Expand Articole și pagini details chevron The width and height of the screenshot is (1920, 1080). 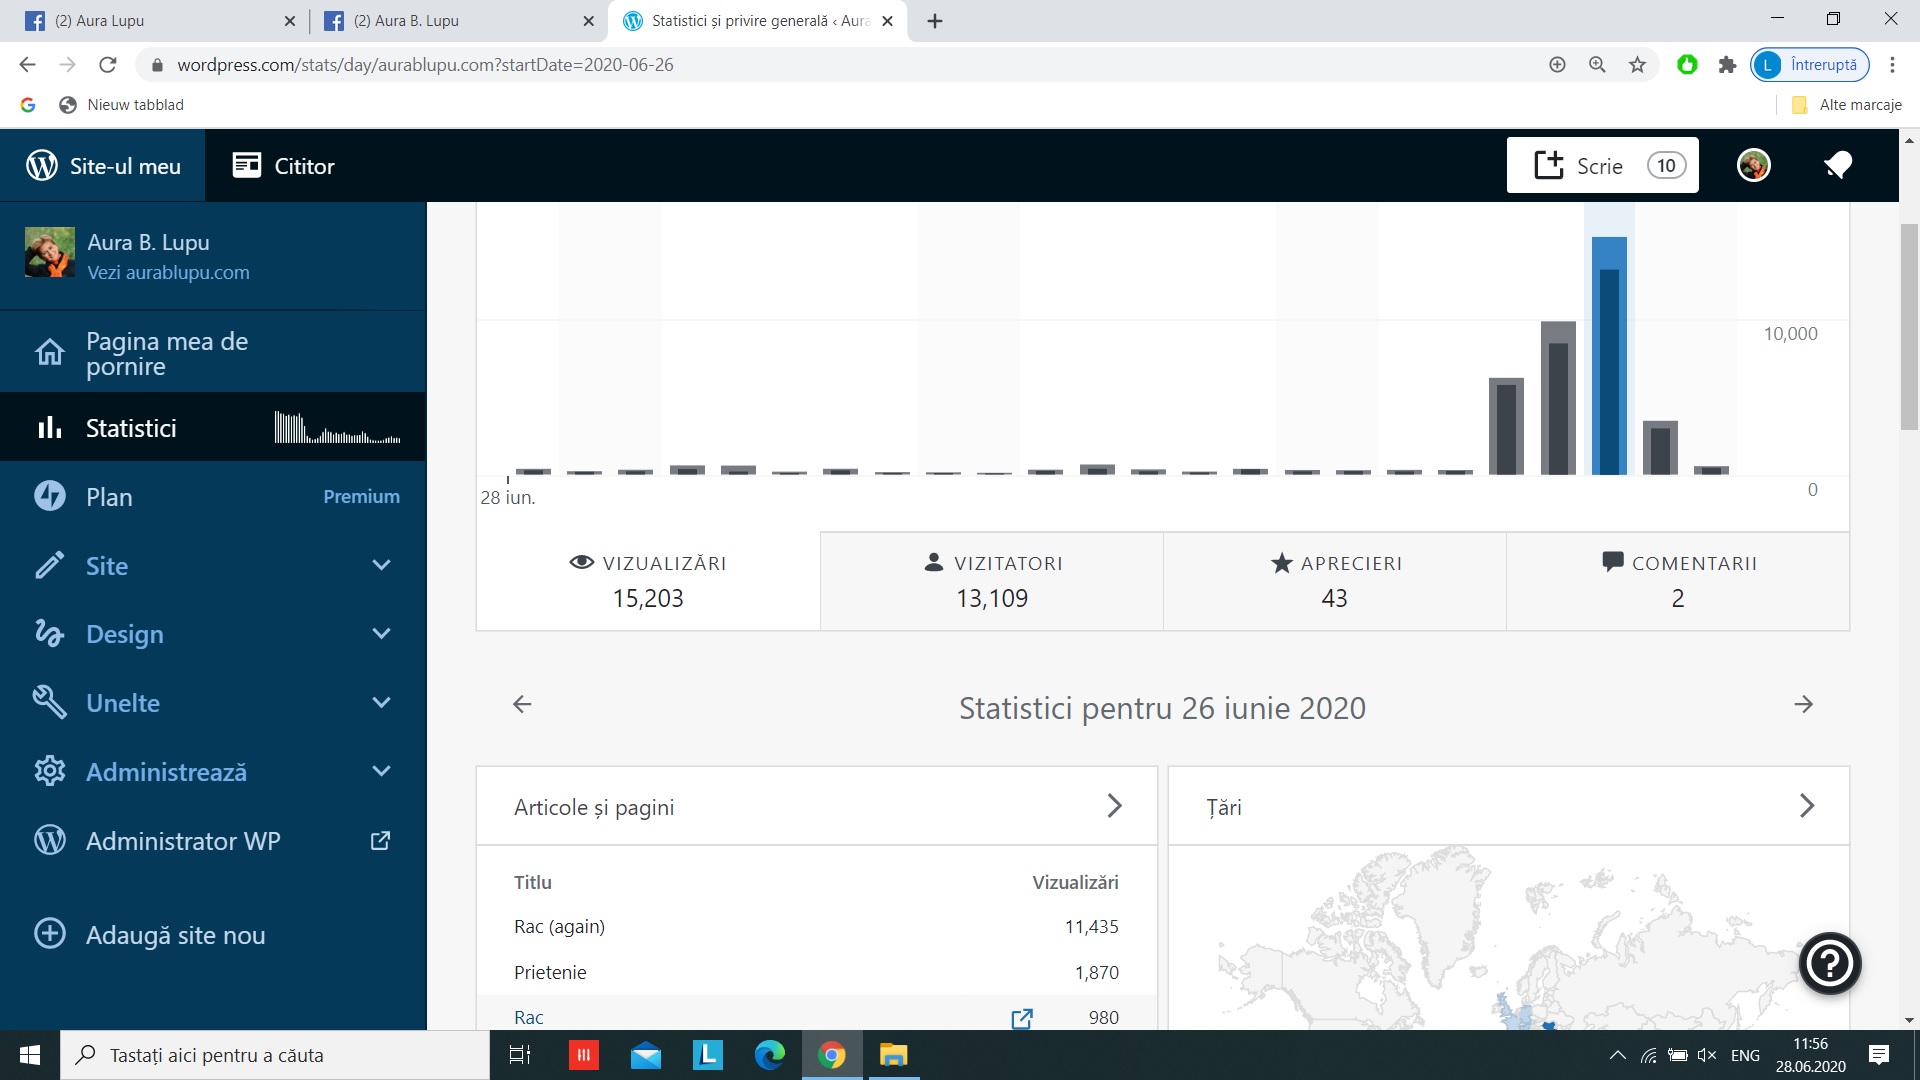(1114, 806)
